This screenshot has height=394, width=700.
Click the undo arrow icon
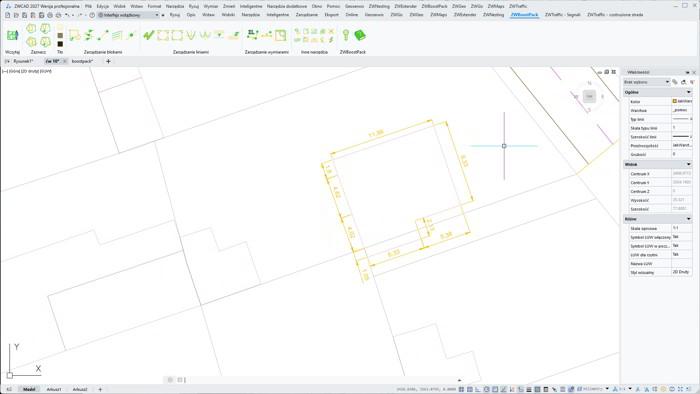point(67,15)
